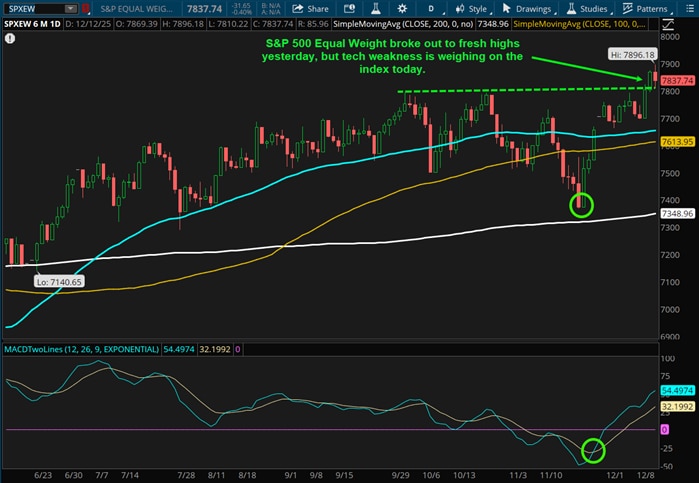This screenshot has width=699, height=483.
Task: Click the chart scale toggle icon above price axis
Action: [668, 24]
